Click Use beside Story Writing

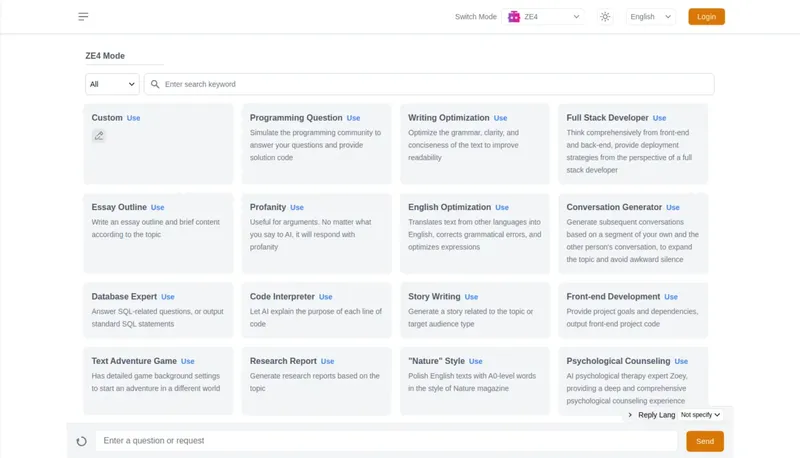pyautogui.click(x=471, y=297)
